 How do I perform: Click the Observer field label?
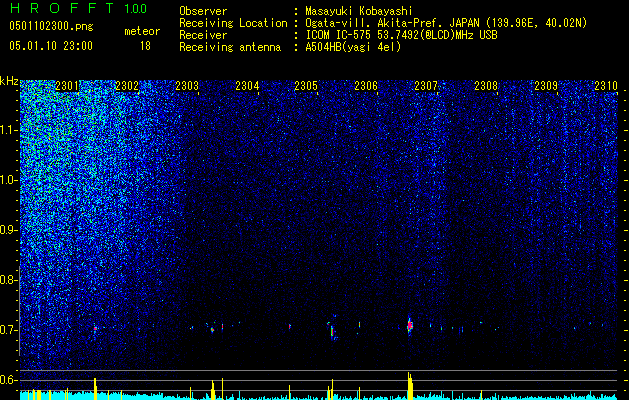(x=203, y=11)
